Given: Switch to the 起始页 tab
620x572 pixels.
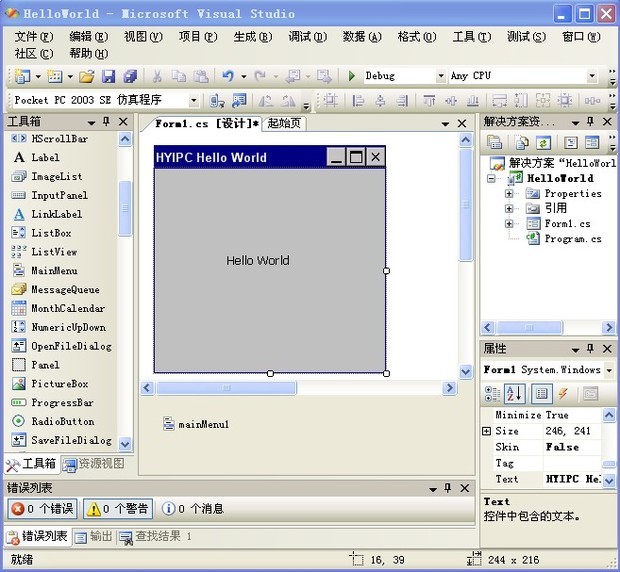Looking at the screenshot, I should (284, 123).
